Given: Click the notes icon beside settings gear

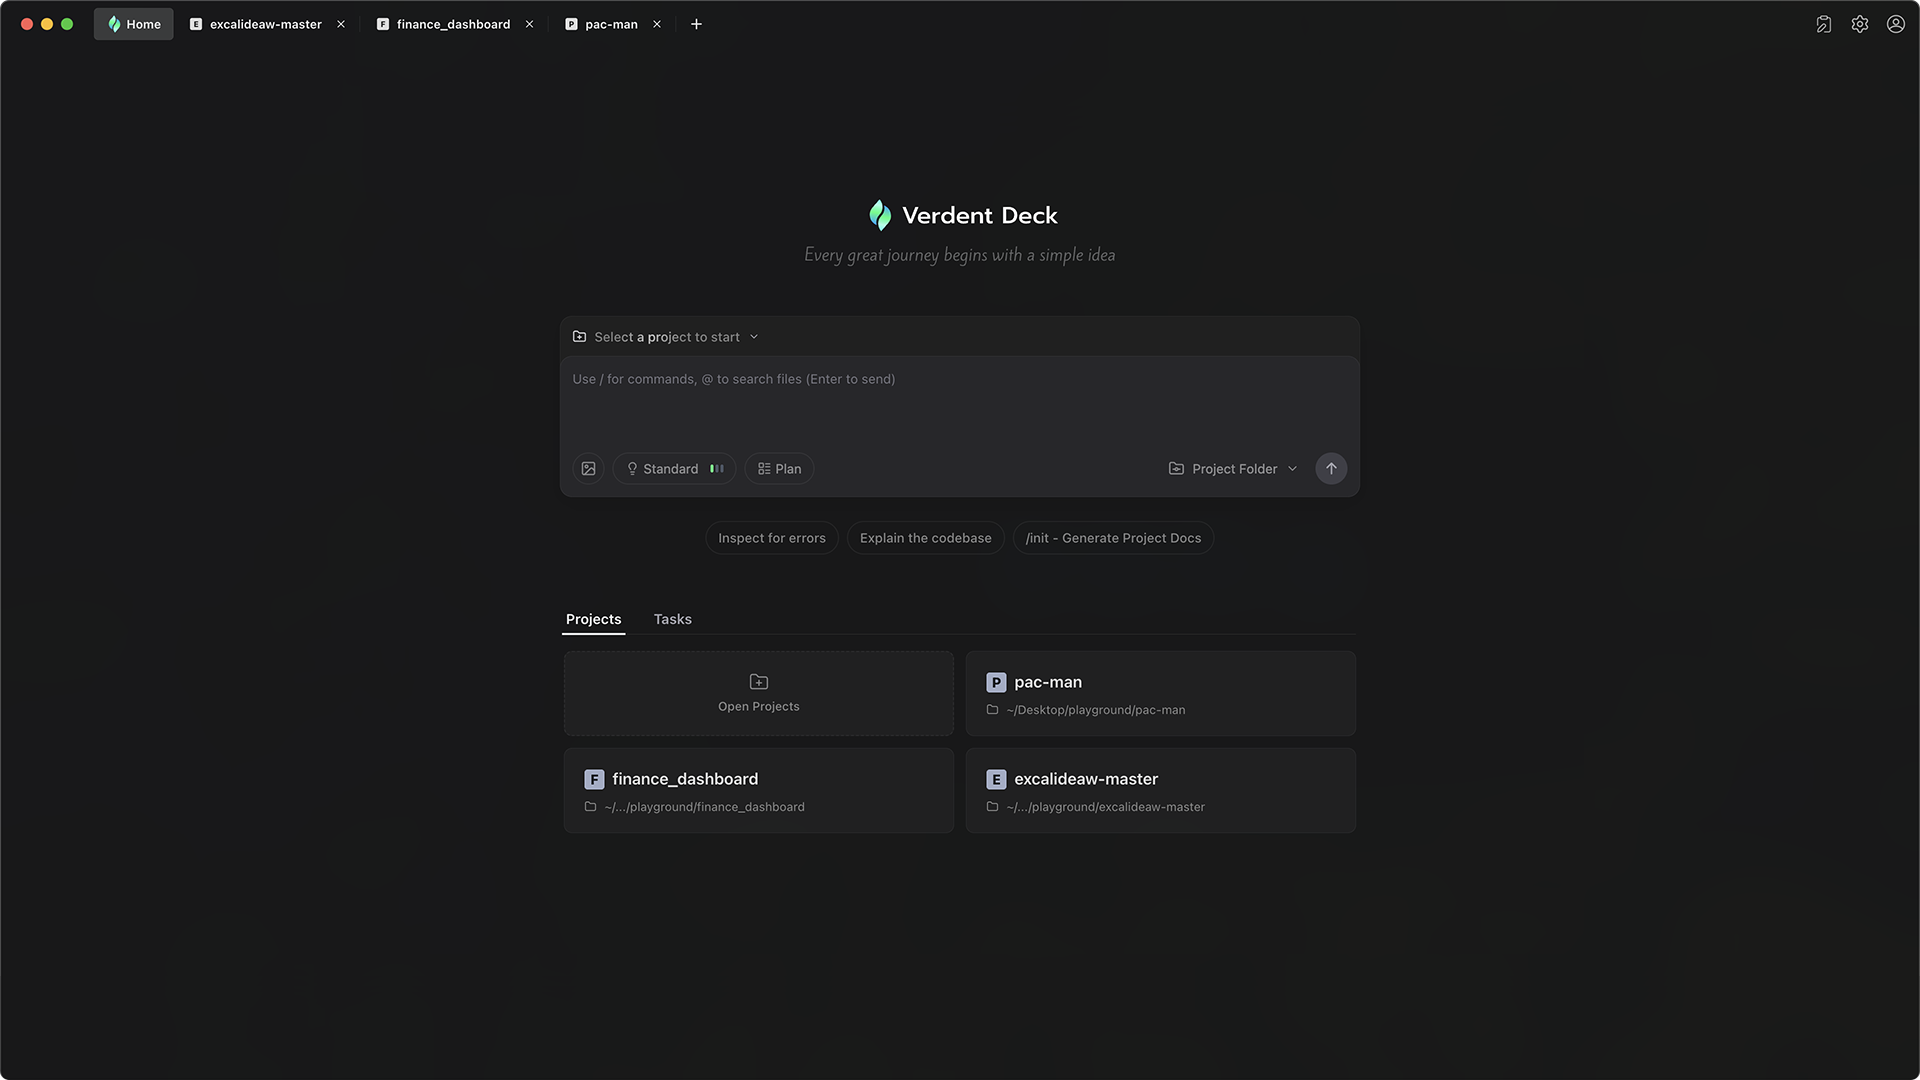Looking at the screenshot, I should [1823, 24].
